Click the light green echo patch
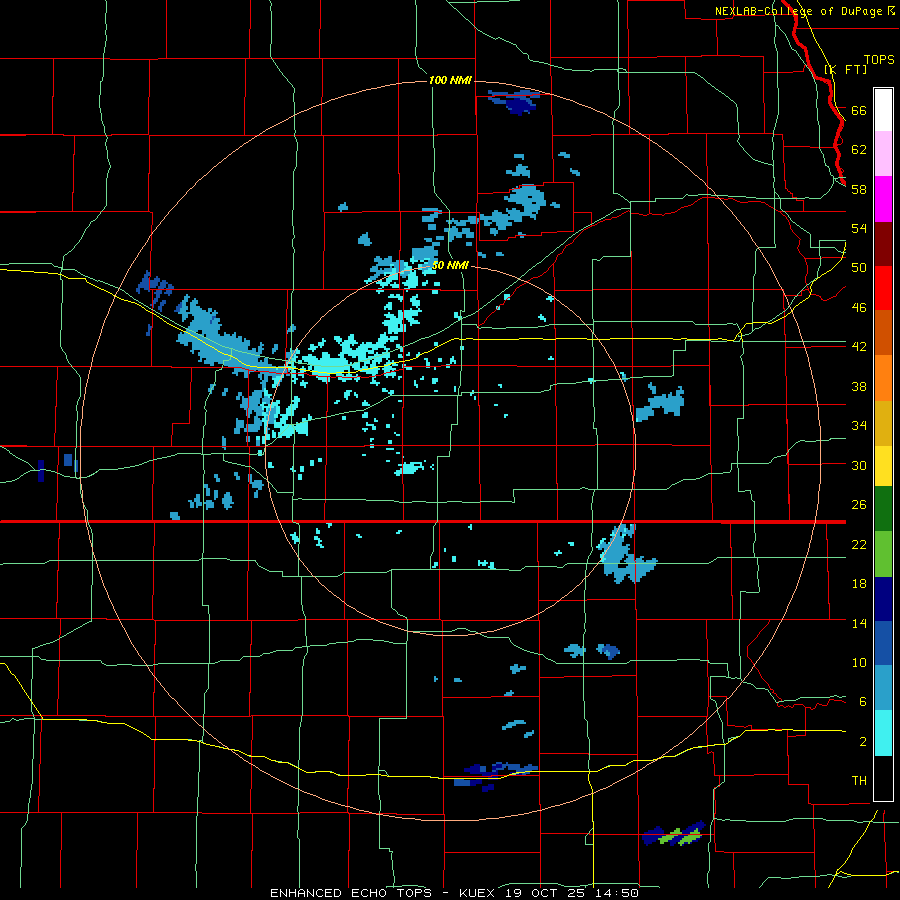 [679, 836]
